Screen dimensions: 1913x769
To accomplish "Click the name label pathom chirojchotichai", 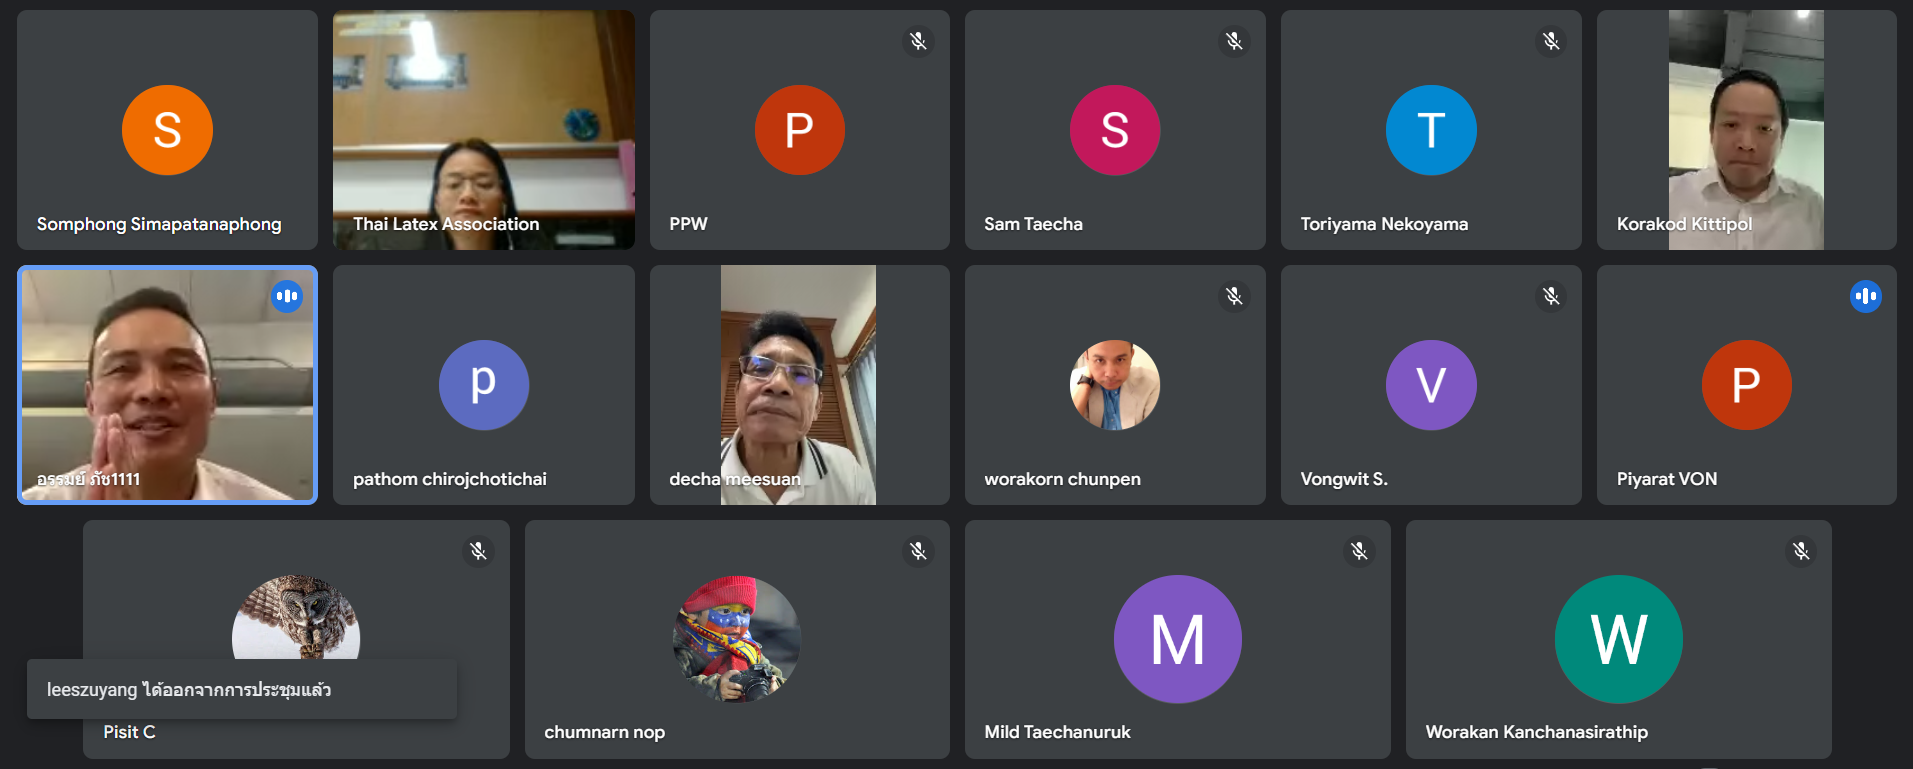I will (x=450, y=479).
